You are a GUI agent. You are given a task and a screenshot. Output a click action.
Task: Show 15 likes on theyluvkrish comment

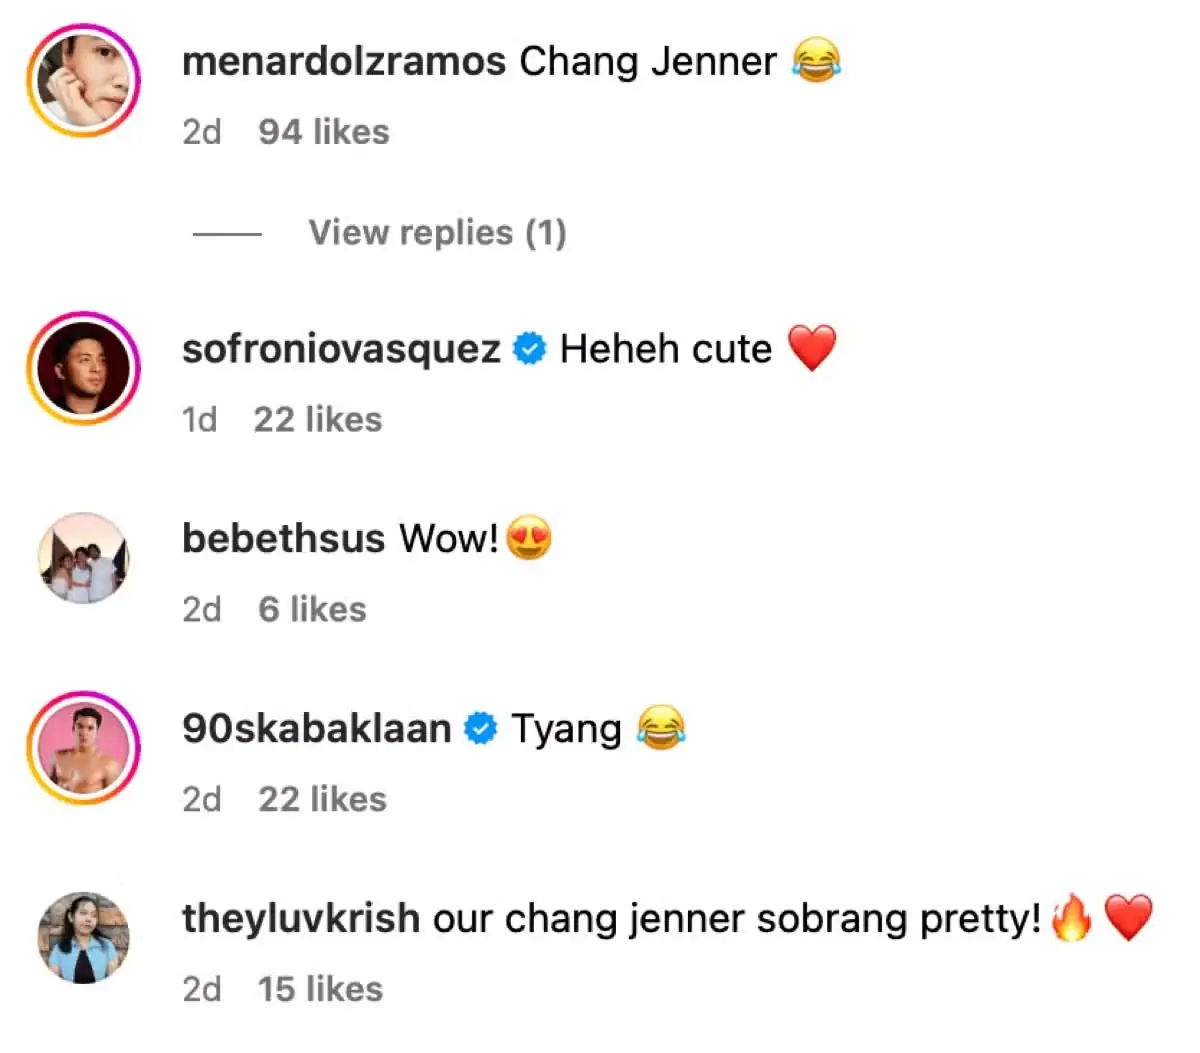[320, 989]
